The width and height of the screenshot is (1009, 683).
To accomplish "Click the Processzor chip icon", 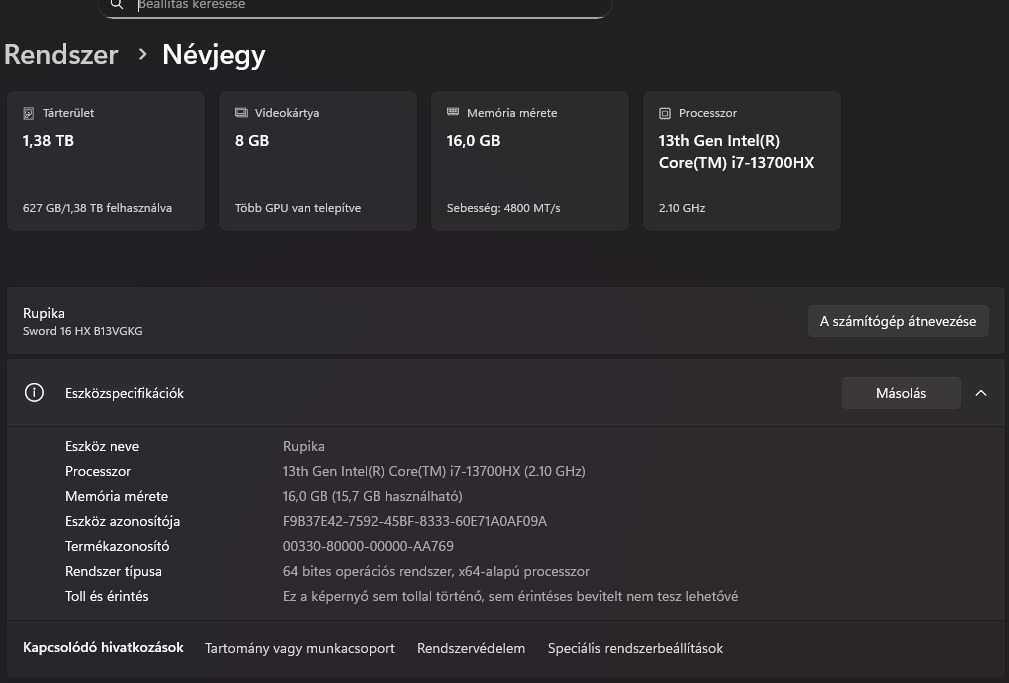I will 665,113.
